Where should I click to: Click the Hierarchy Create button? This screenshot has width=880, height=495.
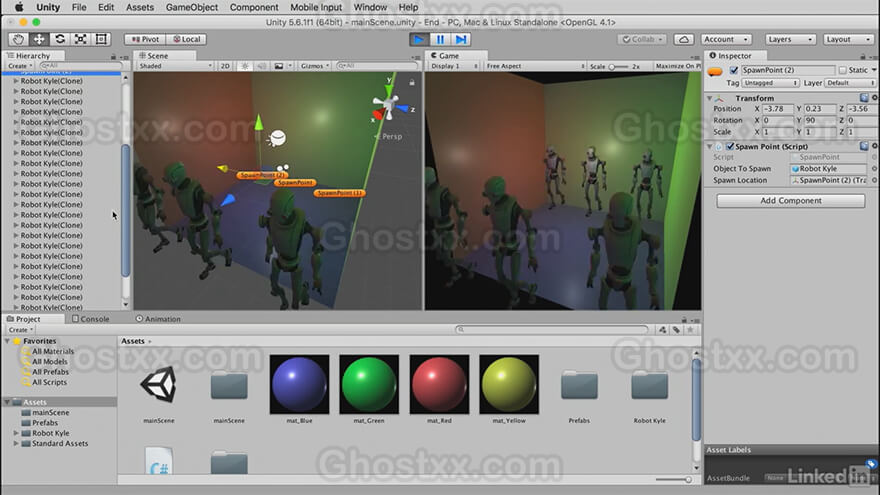point(19,66)
